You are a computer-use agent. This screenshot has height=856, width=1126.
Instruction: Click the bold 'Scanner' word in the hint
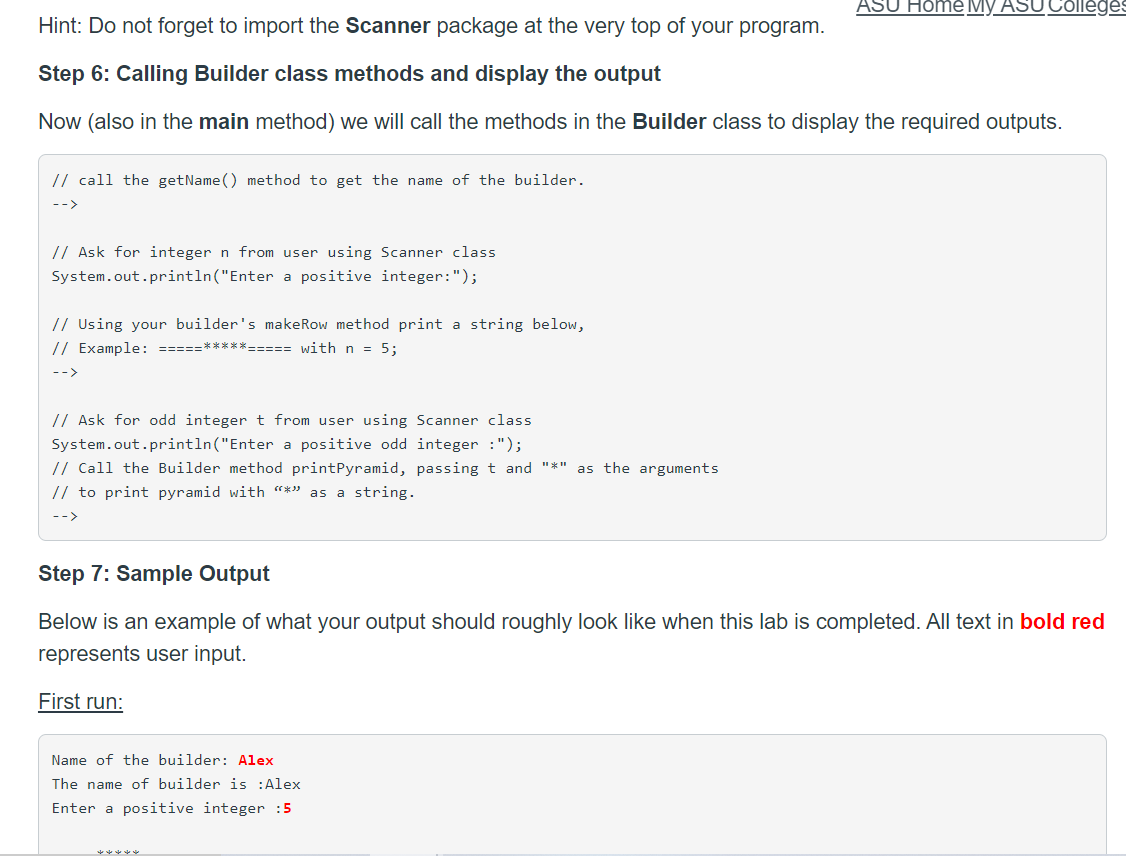tap(388, 26)
